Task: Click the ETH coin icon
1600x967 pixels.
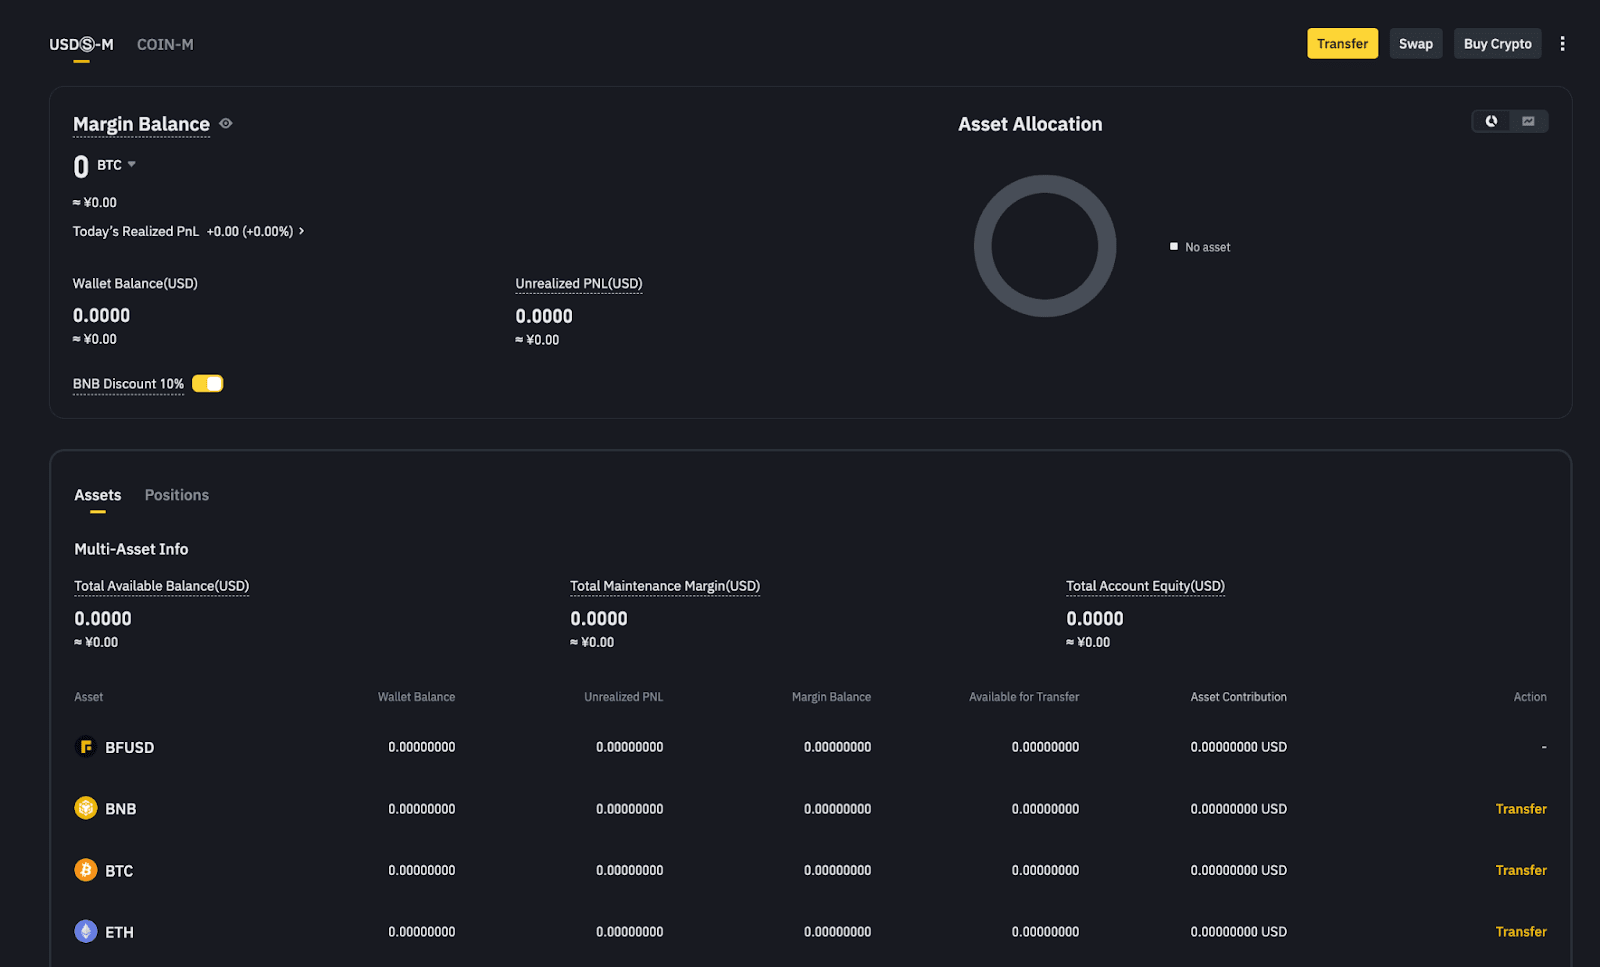Action: [x=86, y=931]
